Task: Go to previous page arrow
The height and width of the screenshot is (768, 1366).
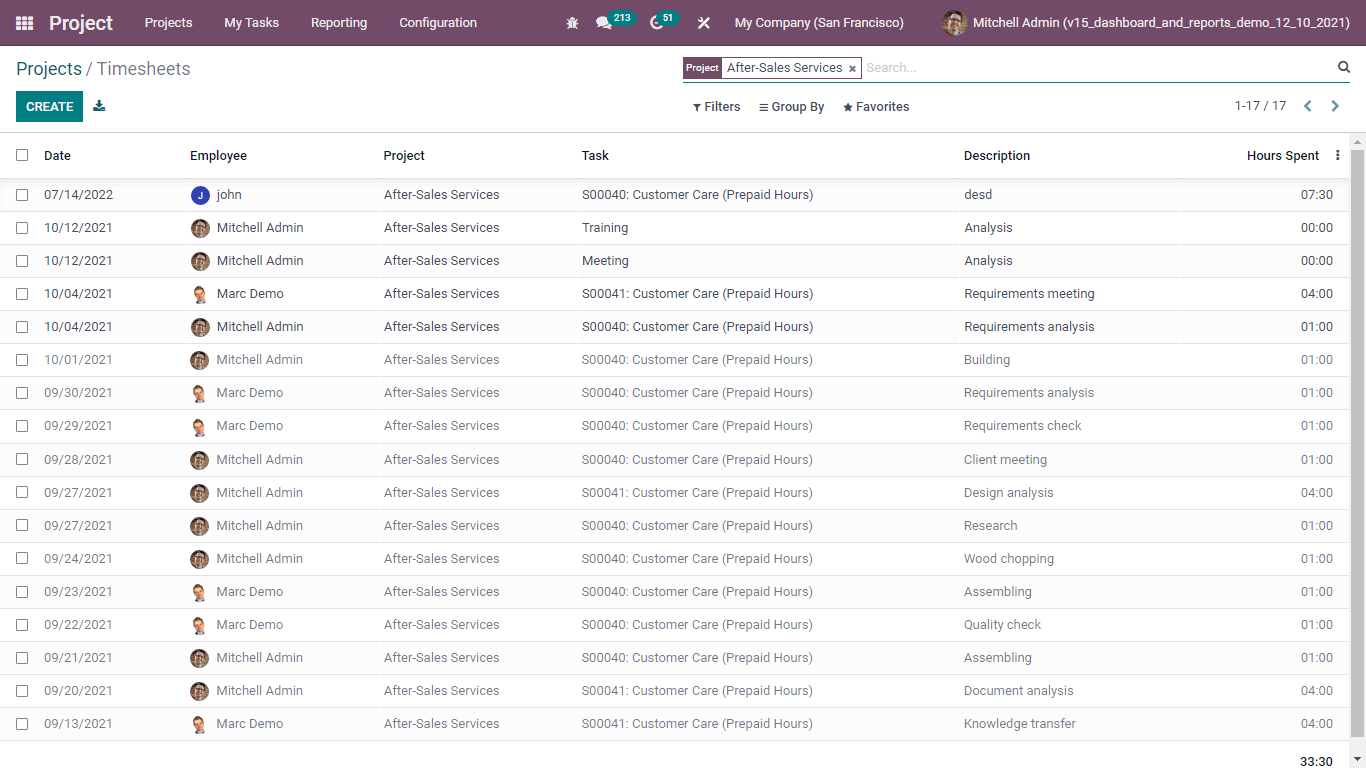Action: coord(1307,106)
